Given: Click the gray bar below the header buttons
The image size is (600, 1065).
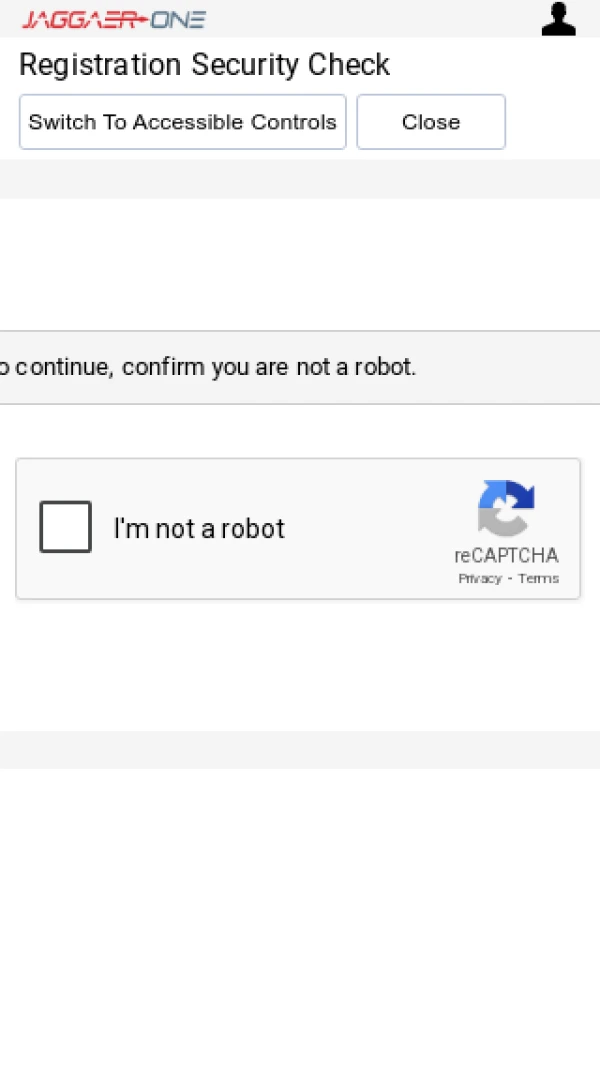Looking at the screenshot, I should [x=300, y=179].
